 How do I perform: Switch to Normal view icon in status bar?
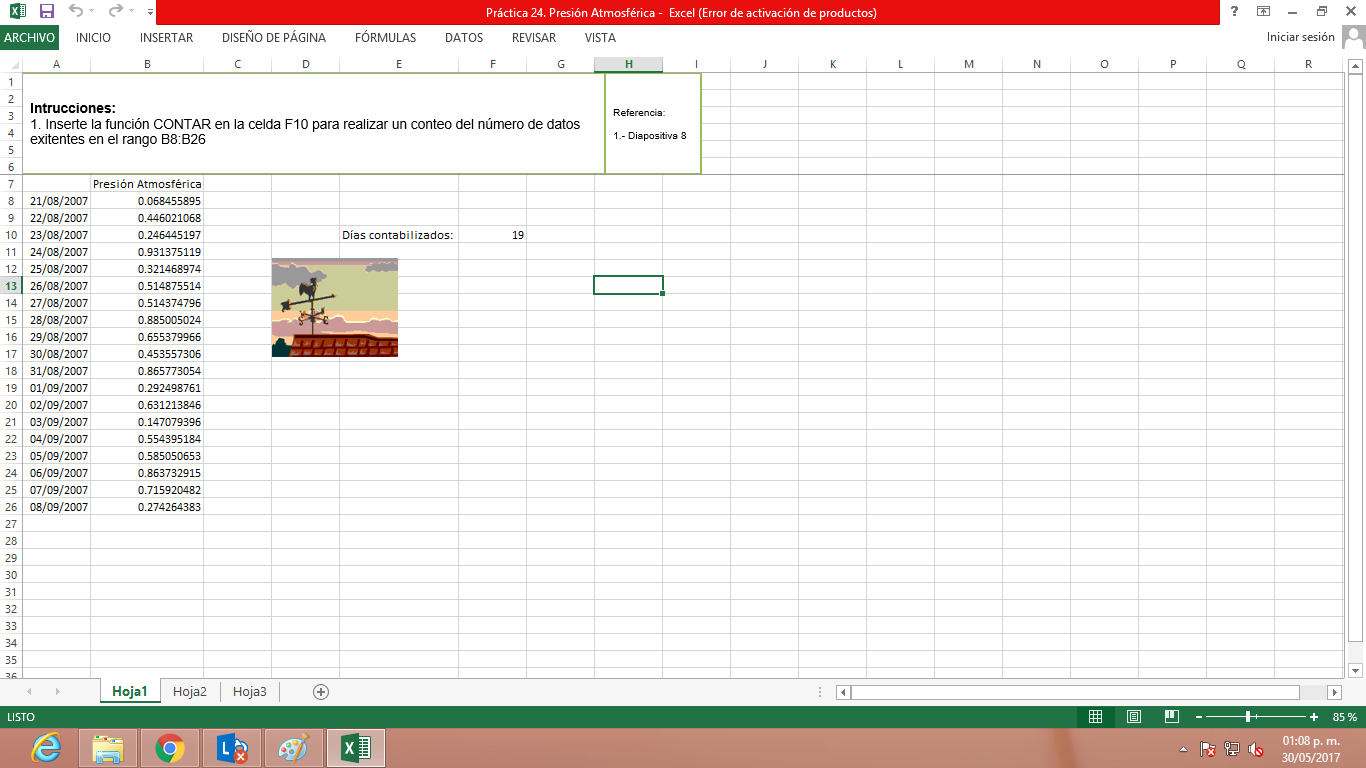[x=1095, y=717]
